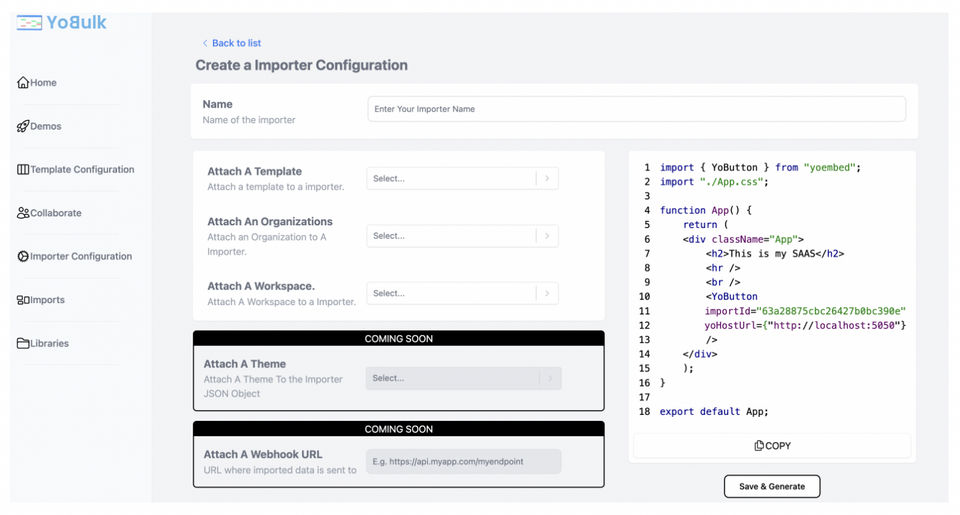Open the Attach A Template select box
Image resolution: width=960 pixels, height=515 pixels.
coord(462,178)
